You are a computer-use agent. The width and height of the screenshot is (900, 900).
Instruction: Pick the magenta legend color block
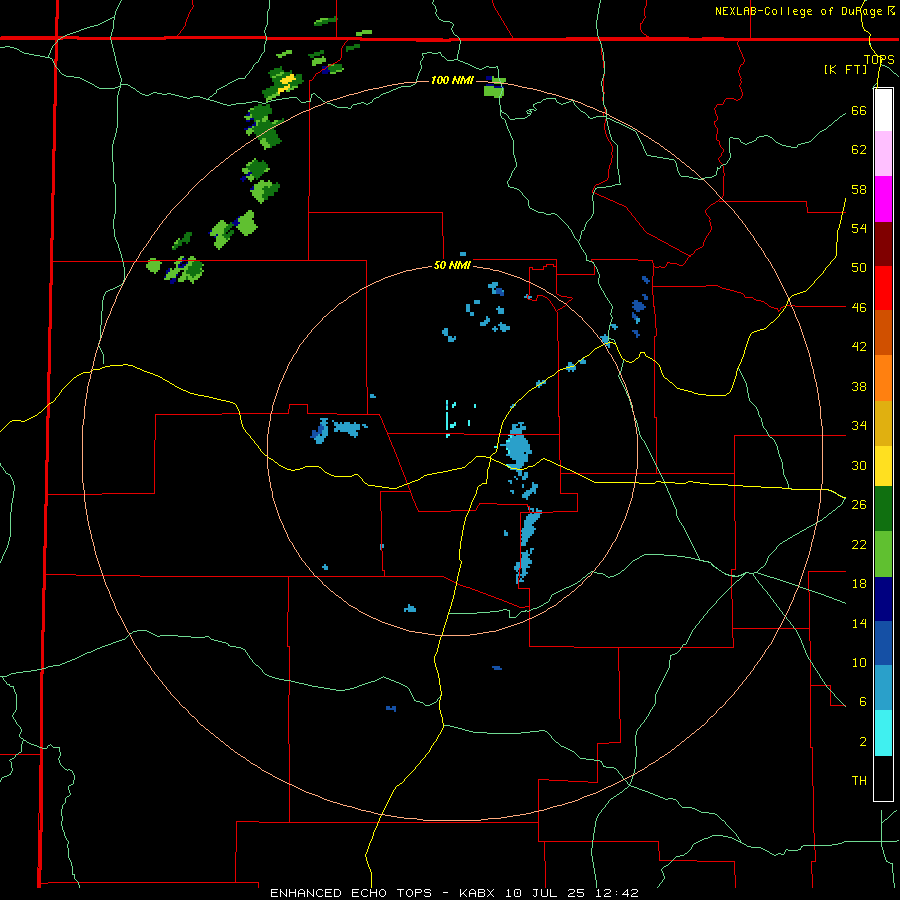(883, 199)
